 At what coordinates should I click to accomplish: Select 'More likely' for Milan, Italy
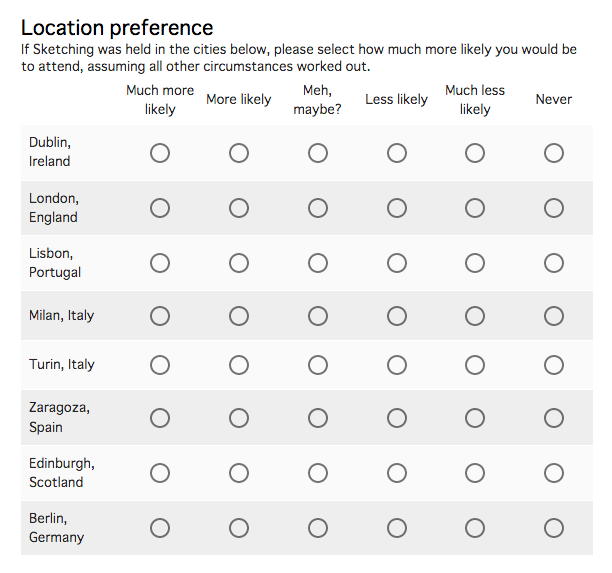239,316
